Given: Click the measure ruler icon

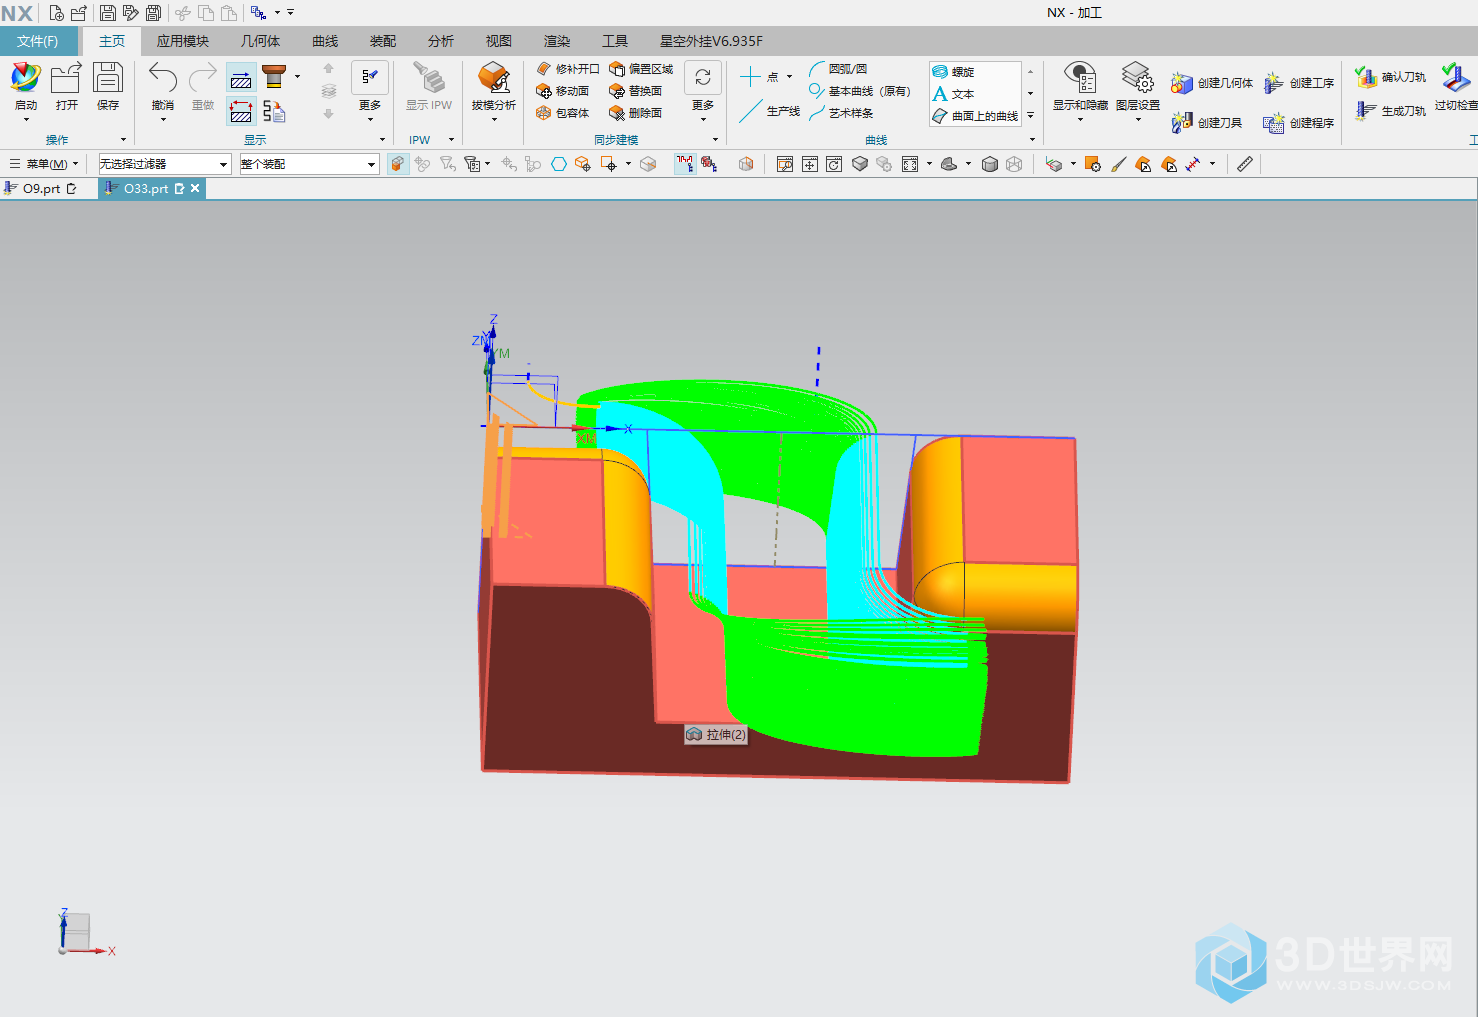Looking at the screenshot, I should pos(1244,164).
